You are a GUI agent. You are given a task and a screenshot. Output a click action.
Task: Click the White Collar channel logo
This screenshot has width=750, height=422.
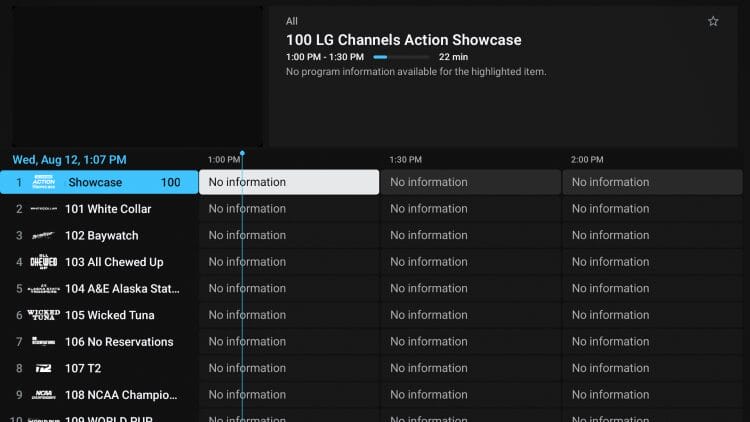(44, 209)
